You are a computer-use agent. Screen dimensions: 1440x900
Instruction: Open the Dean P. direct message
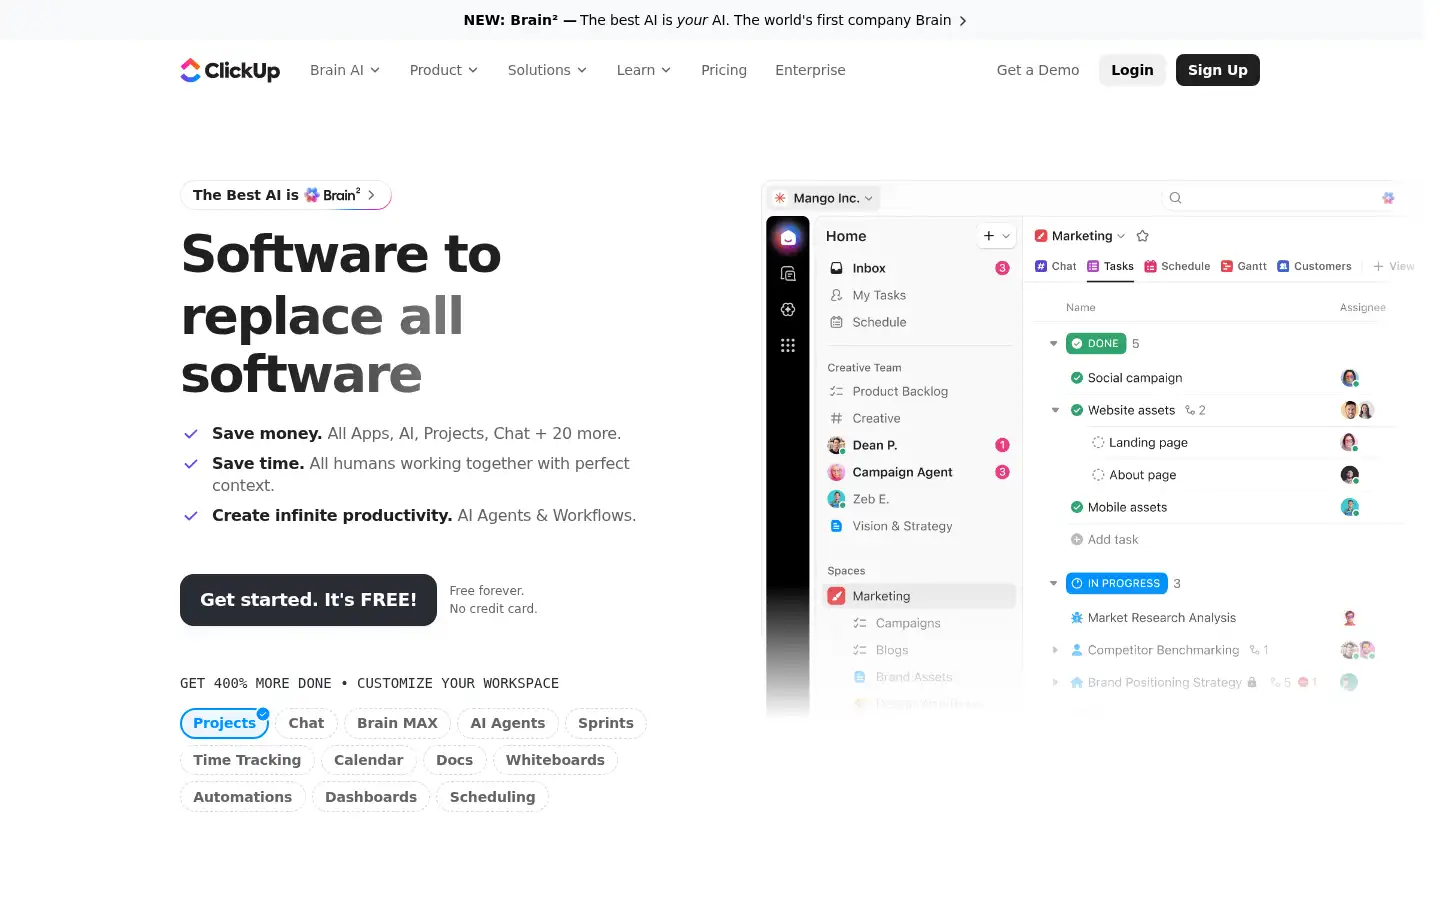(x=919, y=445)
